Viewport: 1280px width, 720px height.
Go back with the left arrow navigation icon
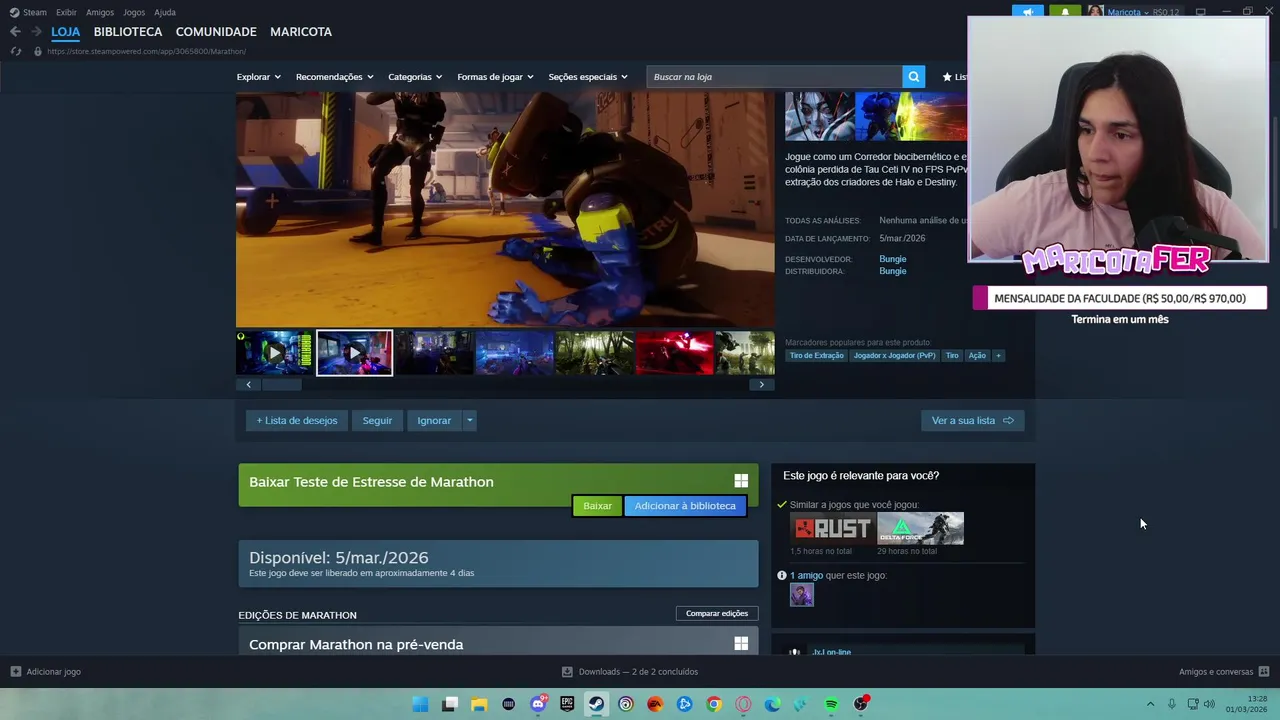click(x=15, y=32)
